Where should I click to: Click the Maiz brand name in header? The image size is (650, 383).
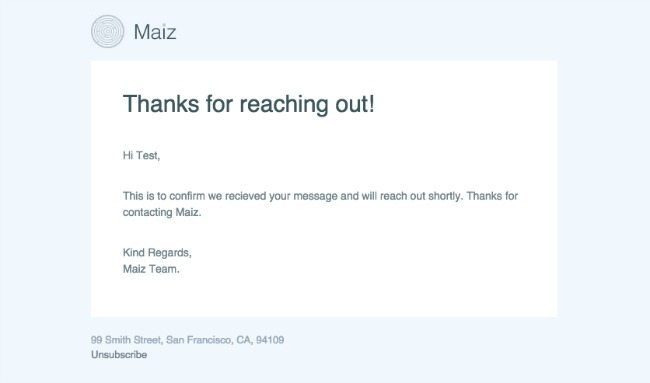point(155,32)
